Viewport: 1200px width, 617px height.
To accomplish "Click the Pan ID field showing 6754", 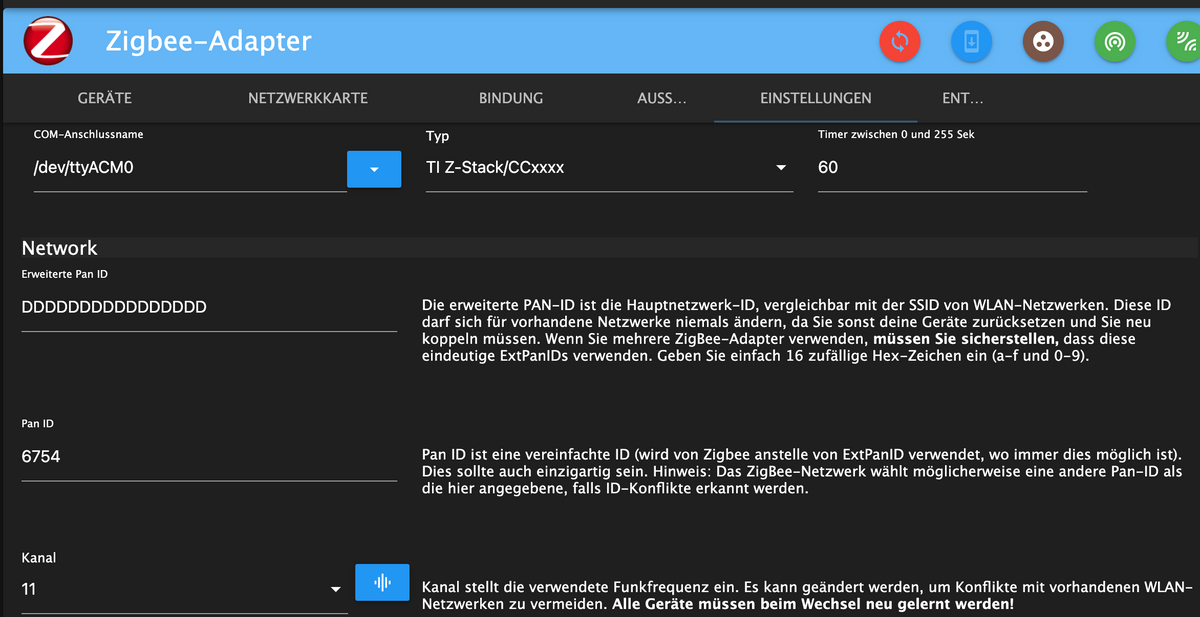I will (x=209, y=457).
